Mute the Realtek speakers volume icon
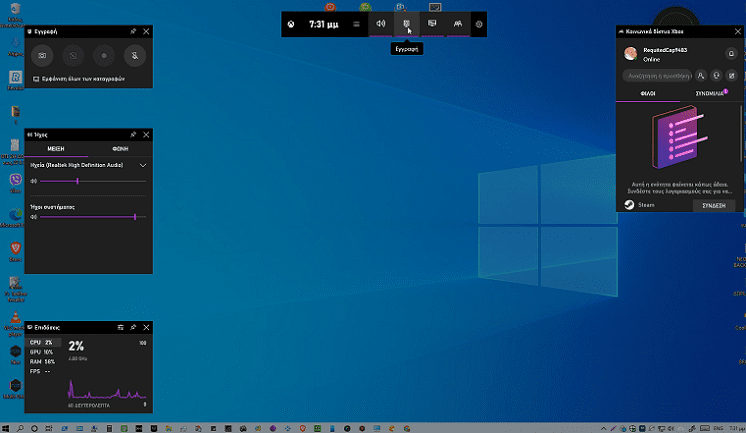Screen dimensions: 746x433 coord(33,181)
